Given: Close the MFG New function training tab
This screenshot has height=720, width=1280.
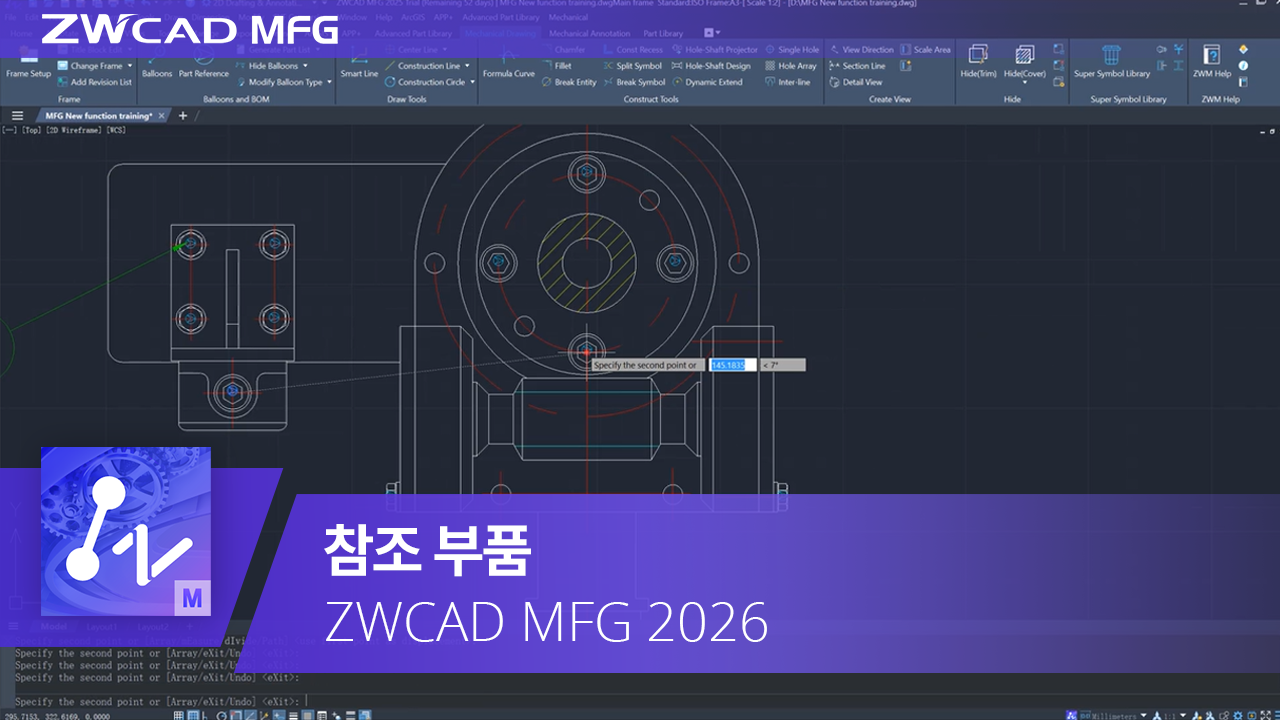Looking at the screenshot, I should click(x=162, y=116).
